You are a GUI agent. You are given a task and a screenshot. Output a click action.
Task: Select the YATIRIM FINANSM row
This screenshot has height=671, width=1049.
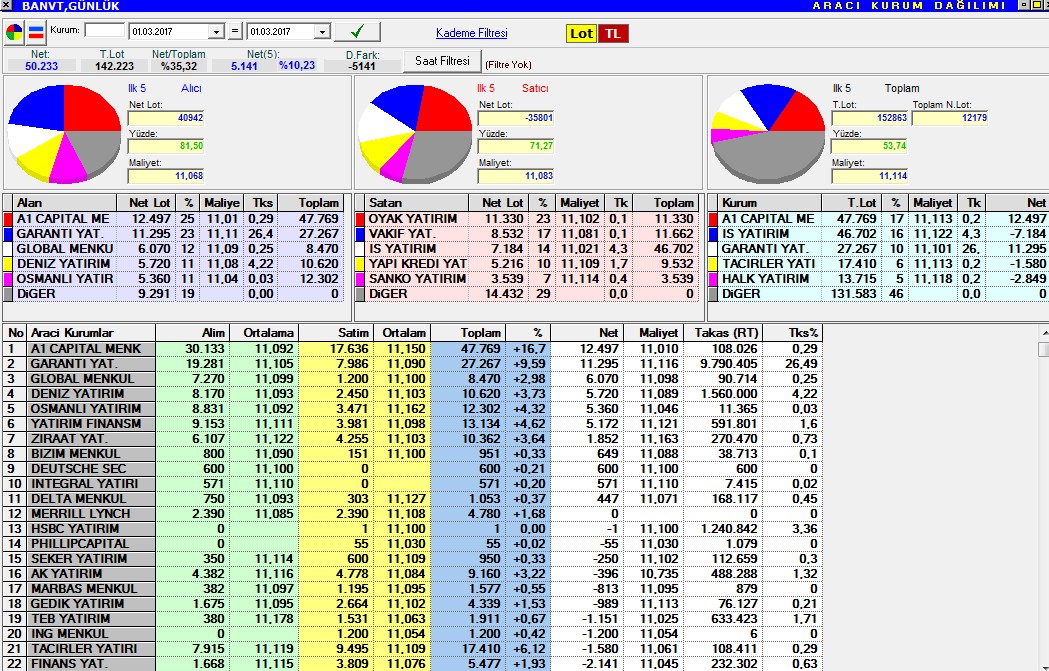pos(413,423)
